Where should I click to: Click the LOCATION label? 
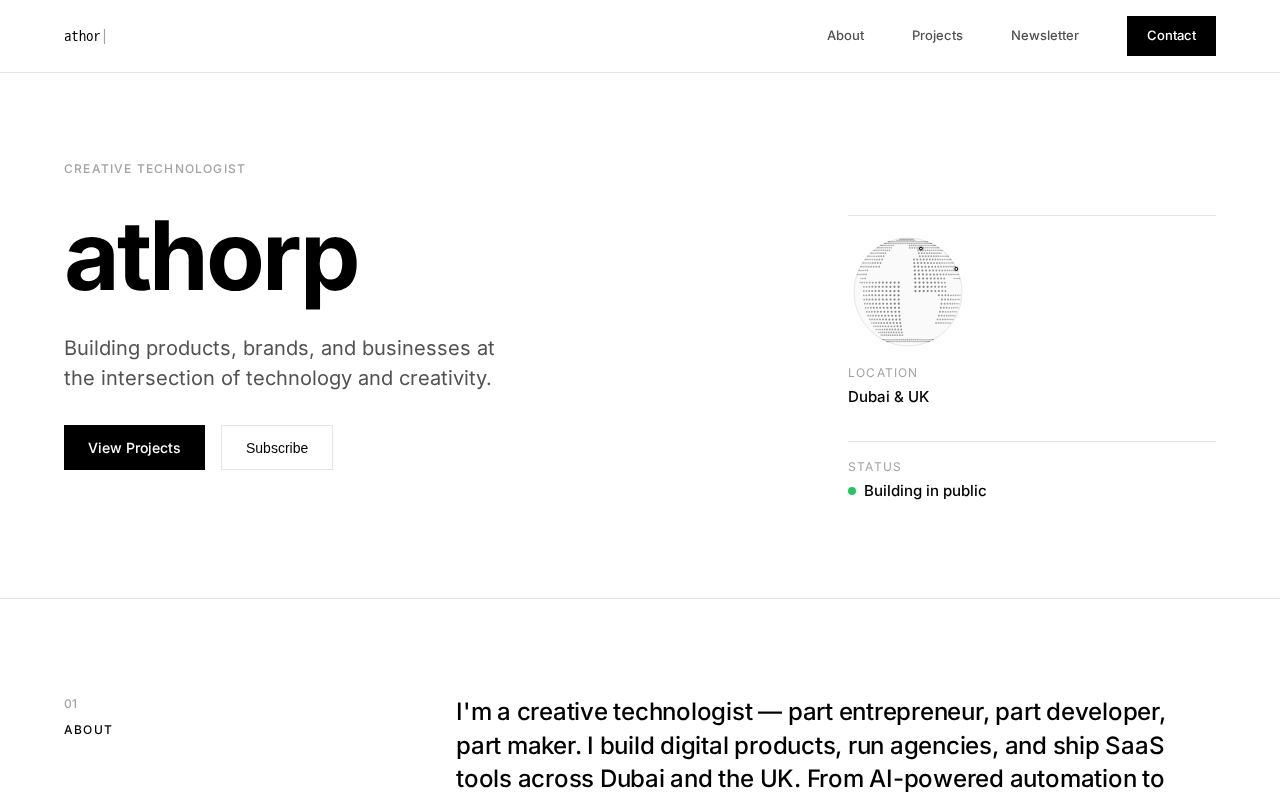point(883,373)
